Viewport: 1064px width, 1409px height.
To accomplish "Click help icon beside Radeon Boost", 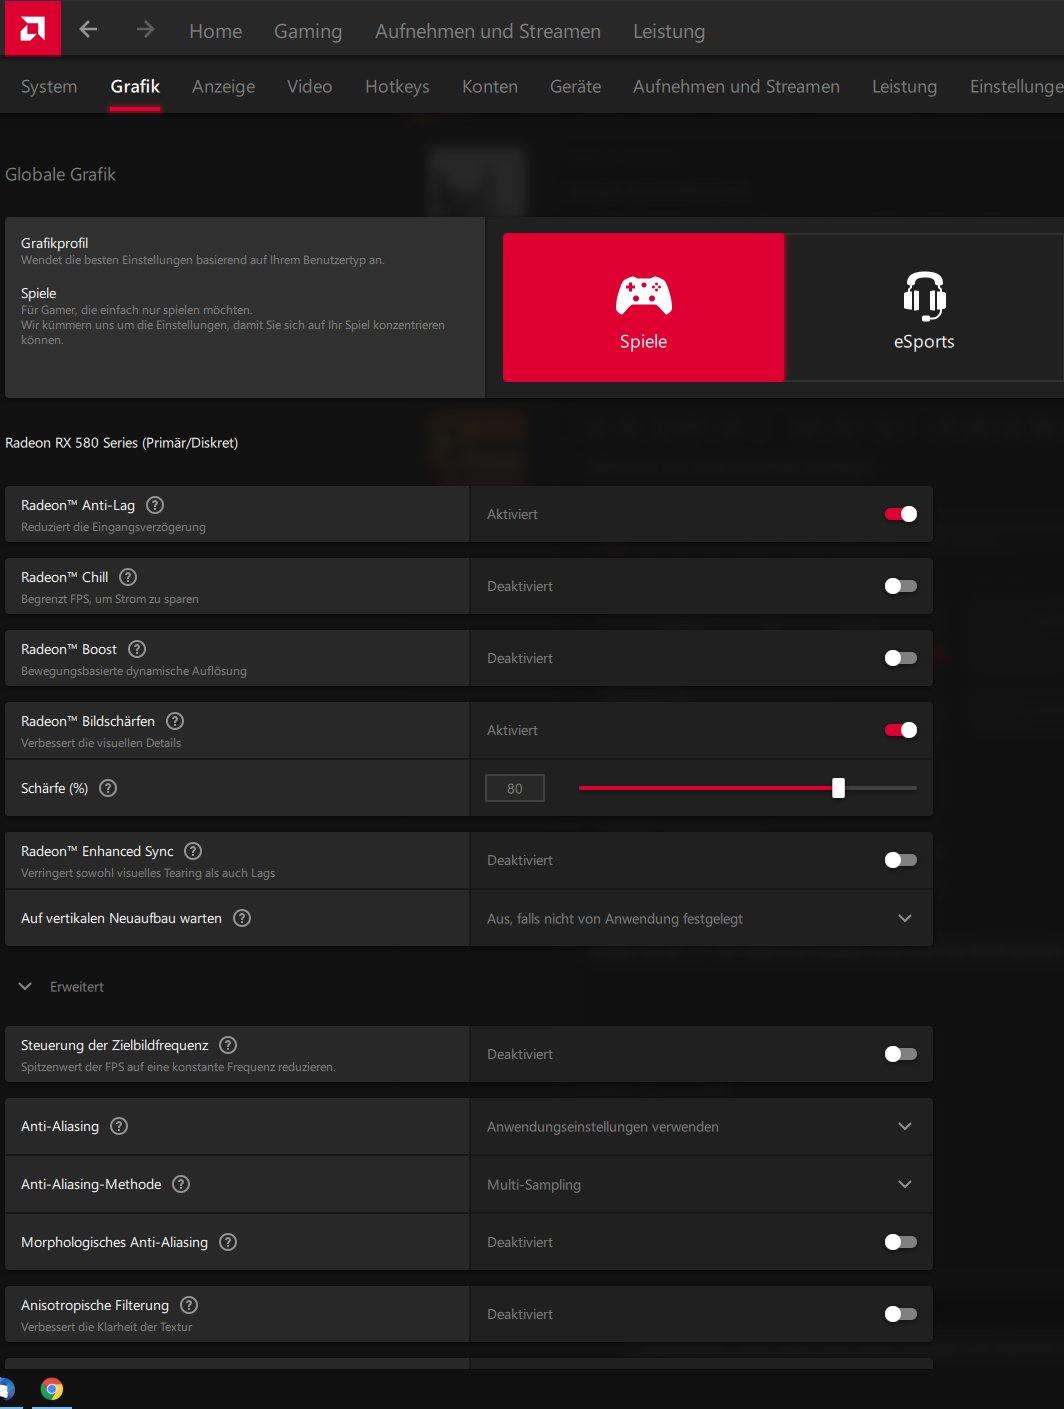I will point(137,649).
